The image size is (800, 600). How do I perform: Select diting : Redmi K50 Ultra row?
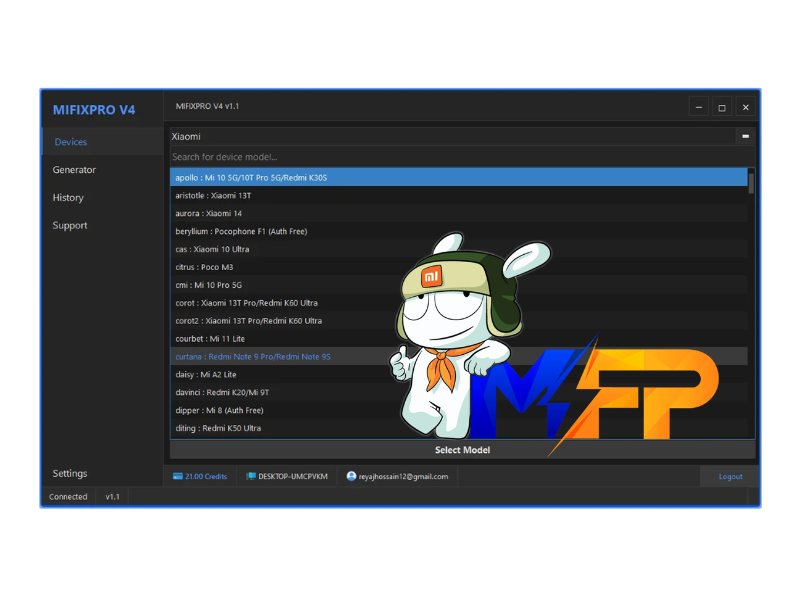pyautogui.click(x=459, y=428)
